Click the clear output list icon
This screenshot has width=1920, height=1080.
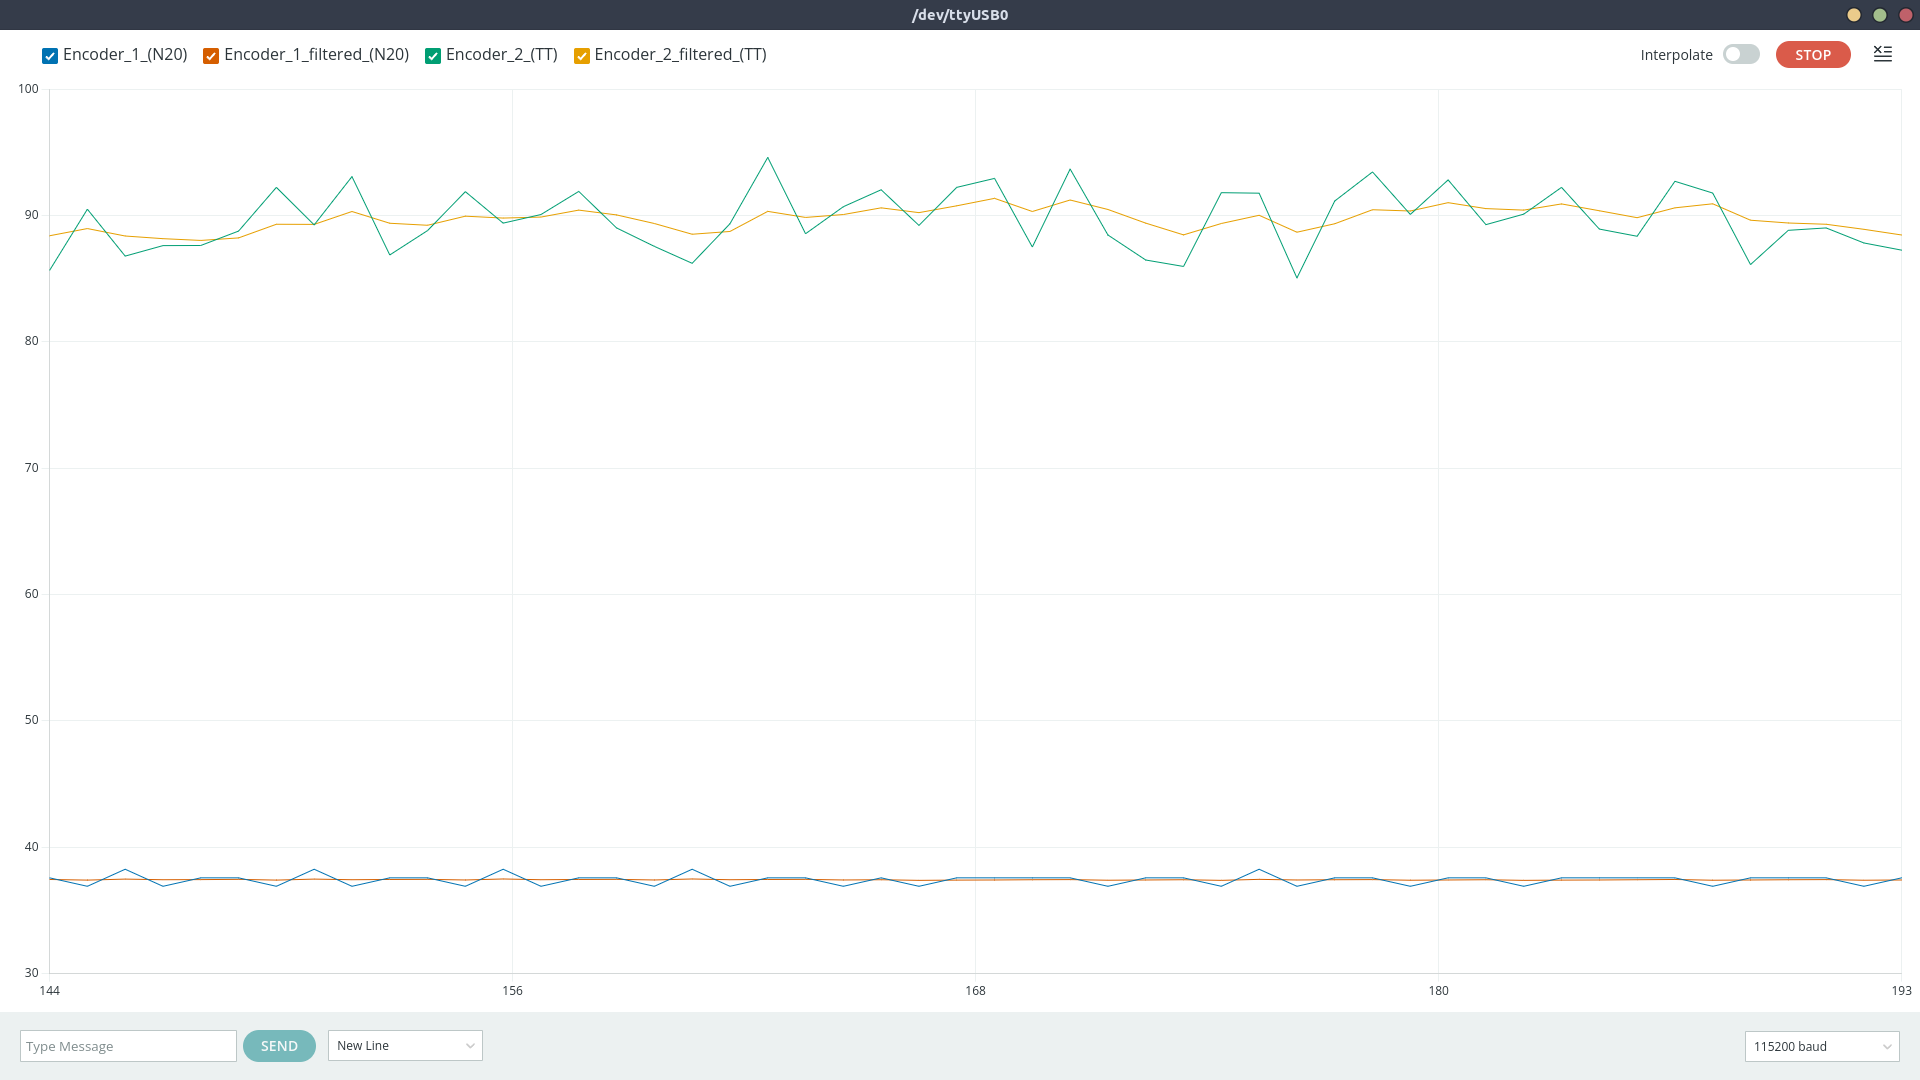click(x=1882, y=54)
